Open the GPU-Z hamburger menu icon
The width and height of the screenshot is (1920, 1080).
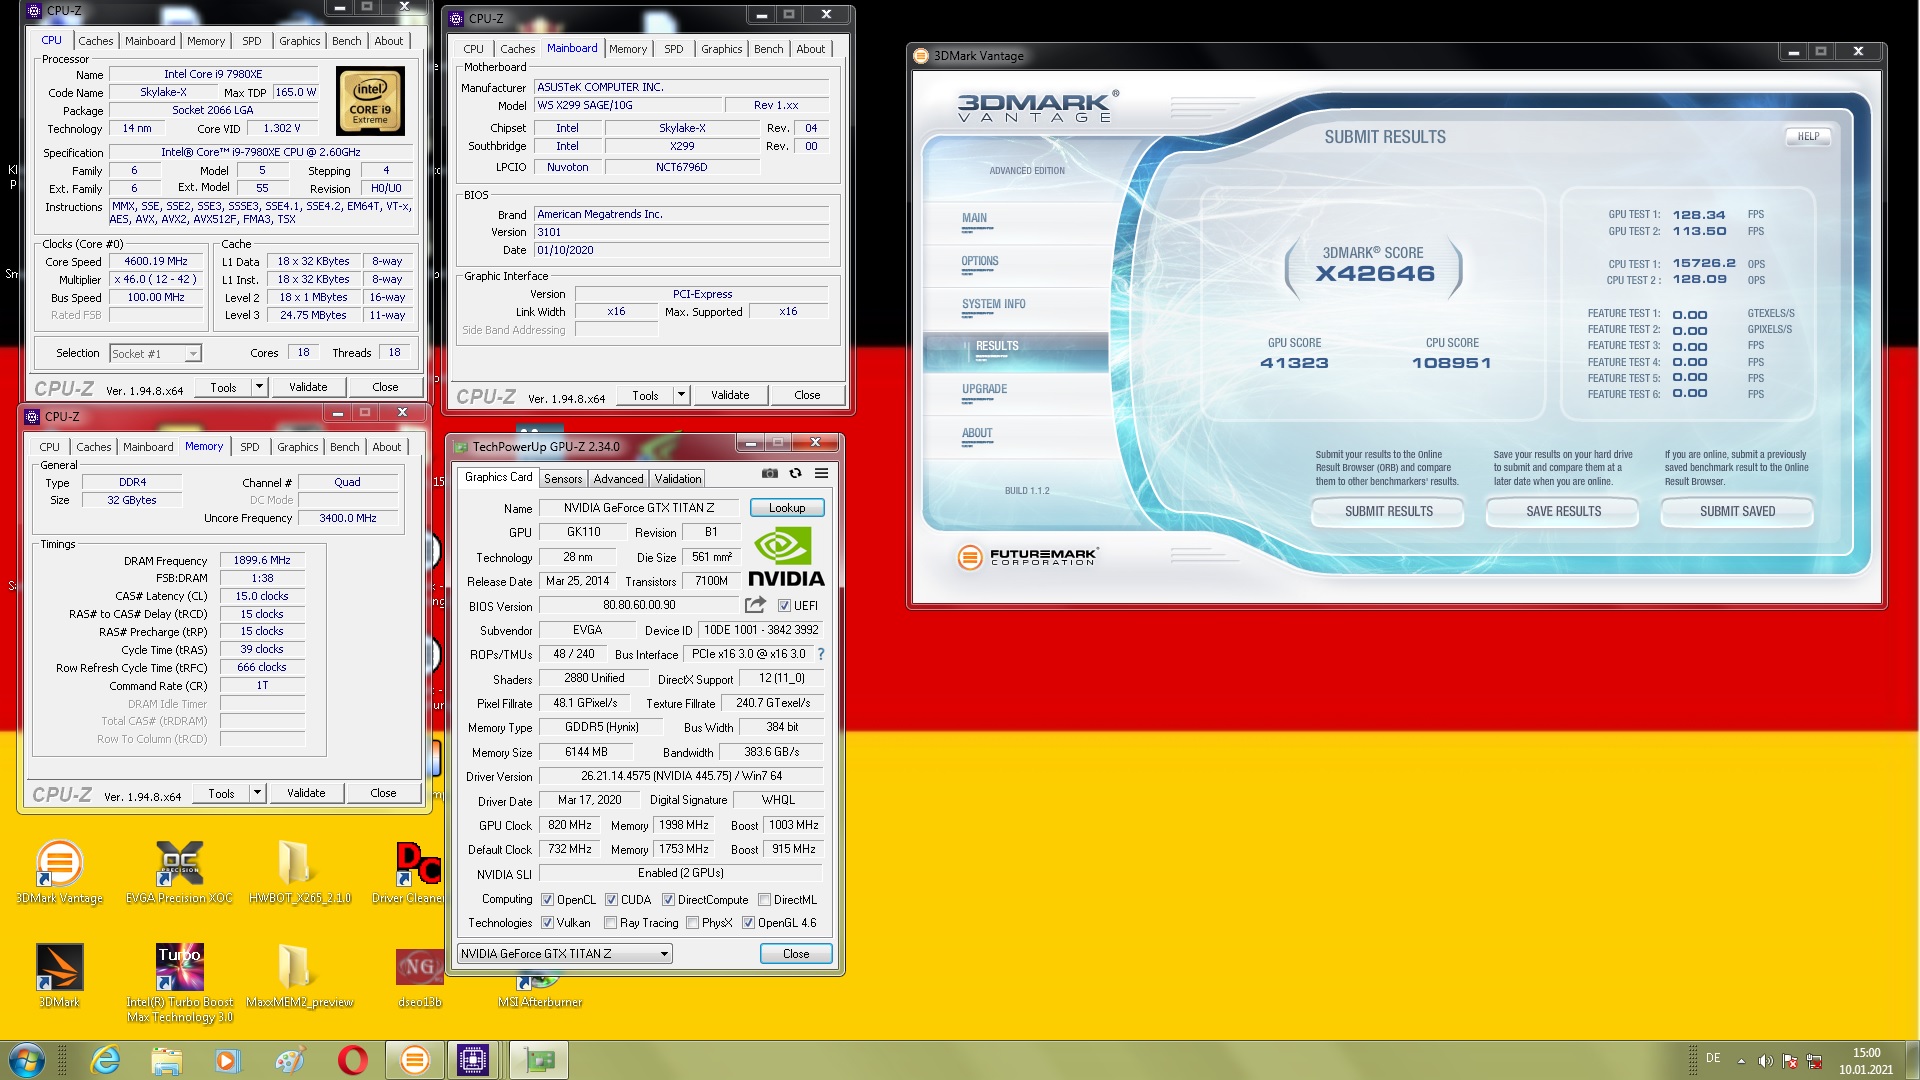point(821,473)
